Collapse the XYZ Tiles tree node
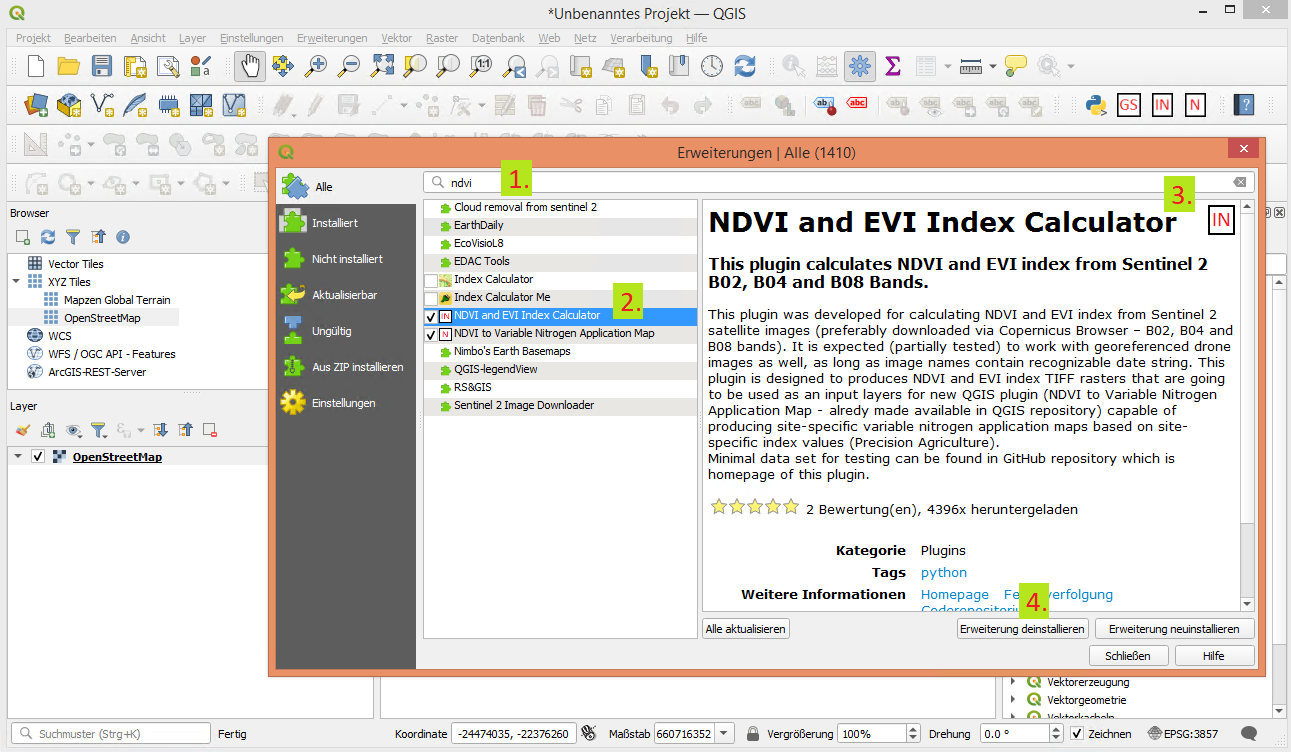The width and height of the screenshot is (1291, 752). click(x=17, y=282)
